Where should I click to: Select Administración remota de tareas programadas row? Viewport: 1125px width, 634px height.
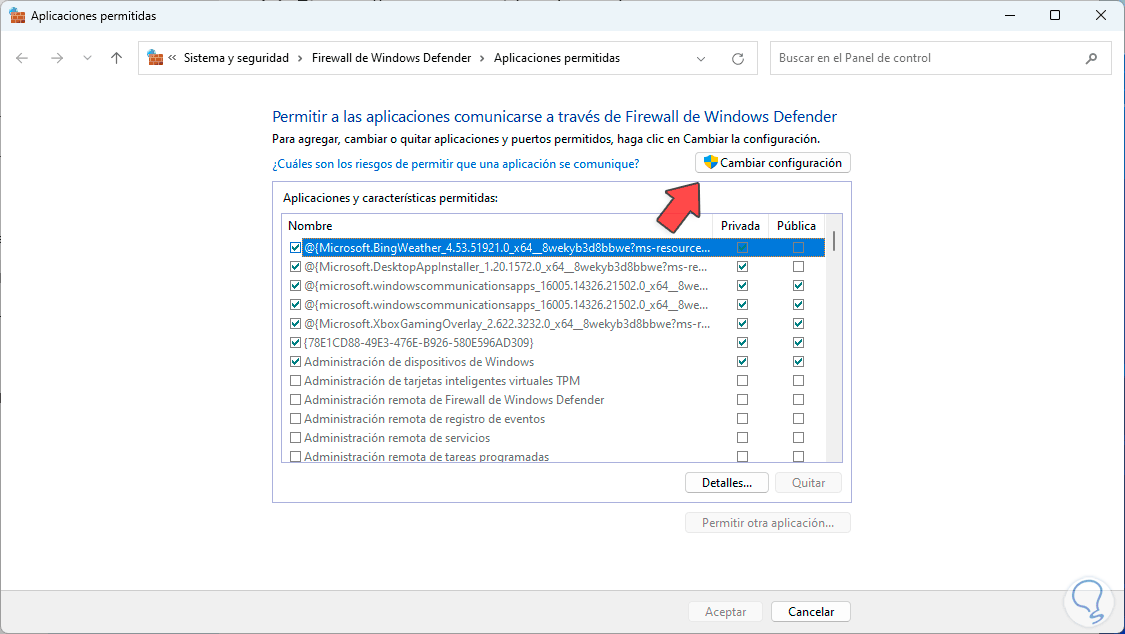pos(426,457)
